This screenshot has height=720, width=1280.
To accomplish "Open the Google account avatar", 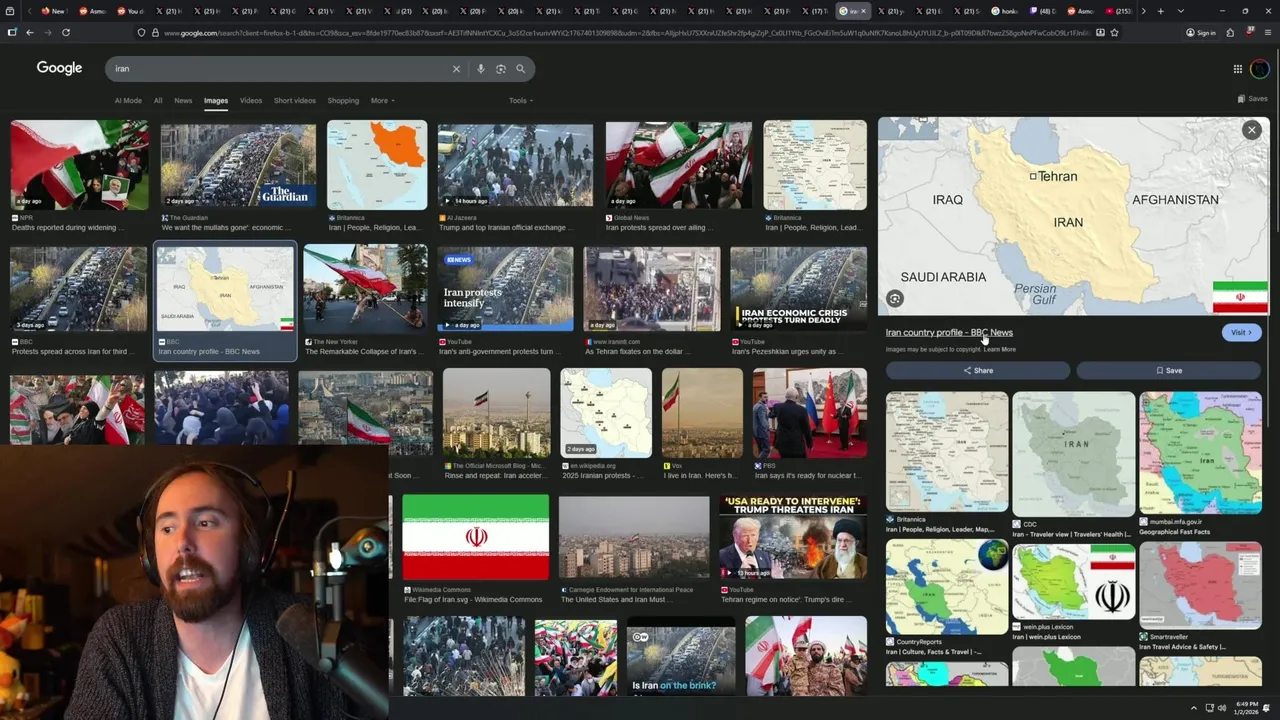I will (1260, 69).
